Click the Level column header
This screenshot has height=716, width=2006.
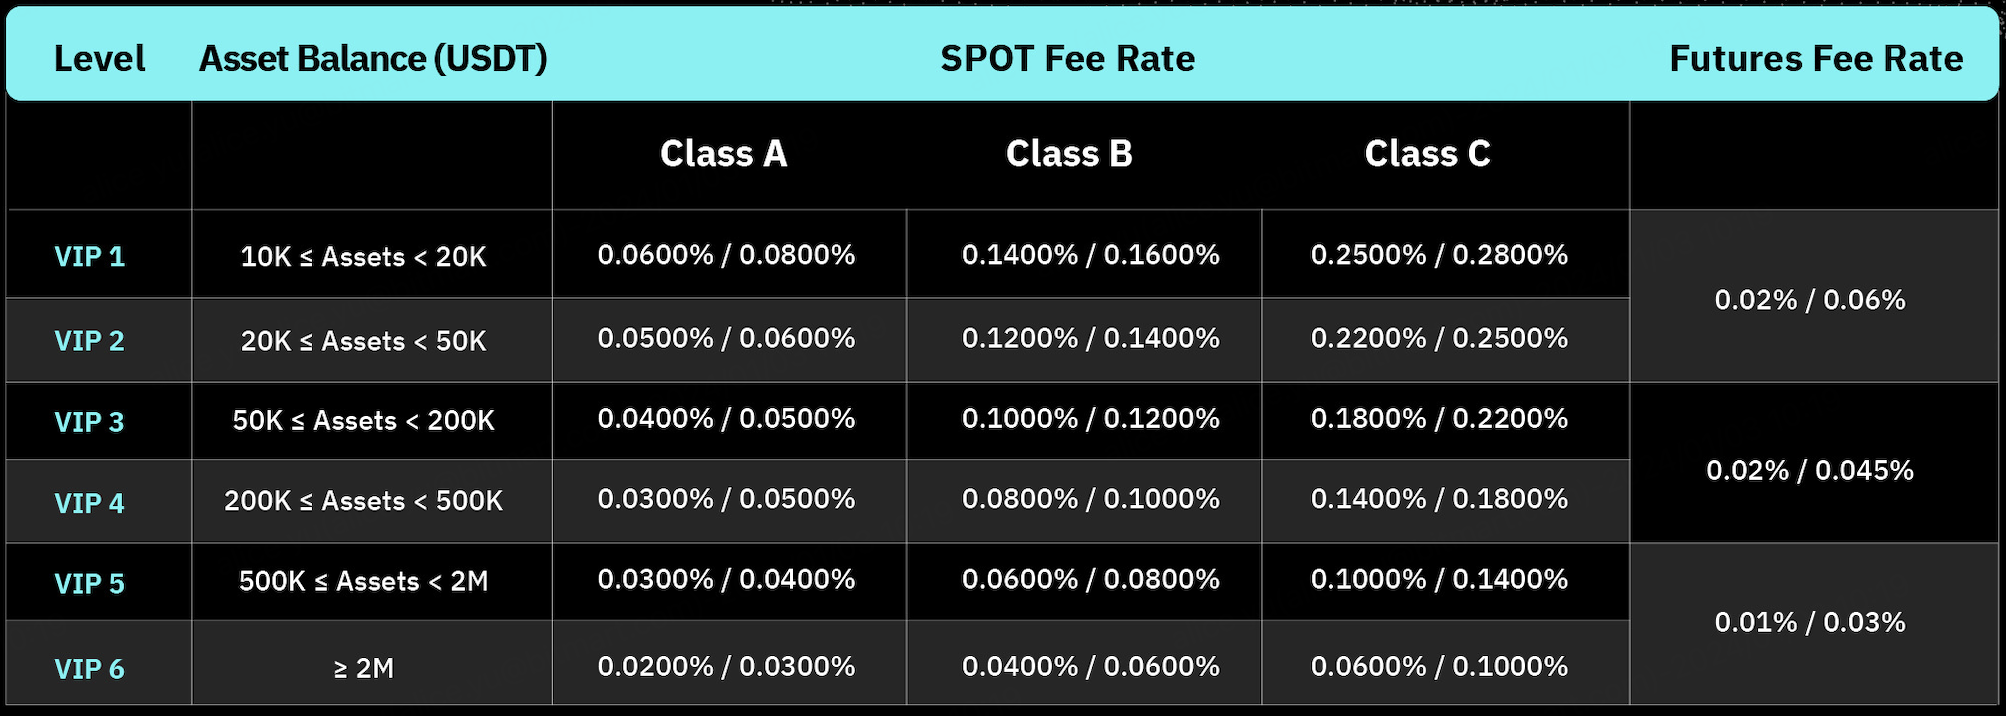99,58
